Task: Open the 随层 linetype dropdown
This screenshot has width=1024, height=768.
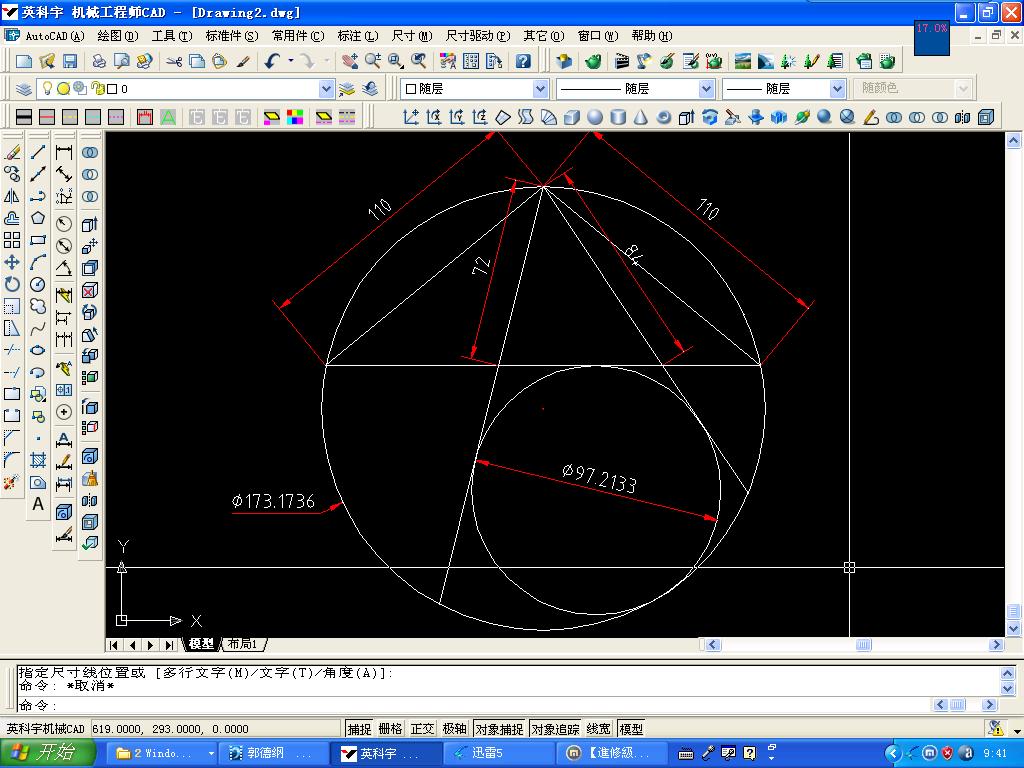Action: 706,89
